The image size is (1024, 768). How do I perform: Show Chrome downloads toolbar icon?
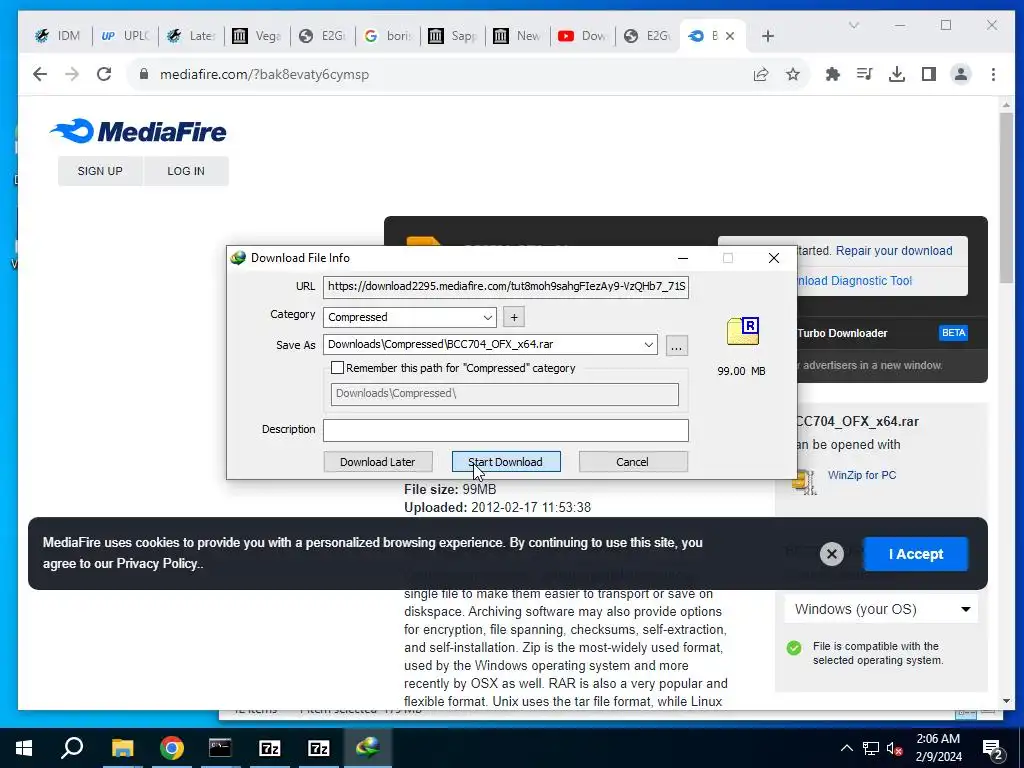click(x=897, y=74)
